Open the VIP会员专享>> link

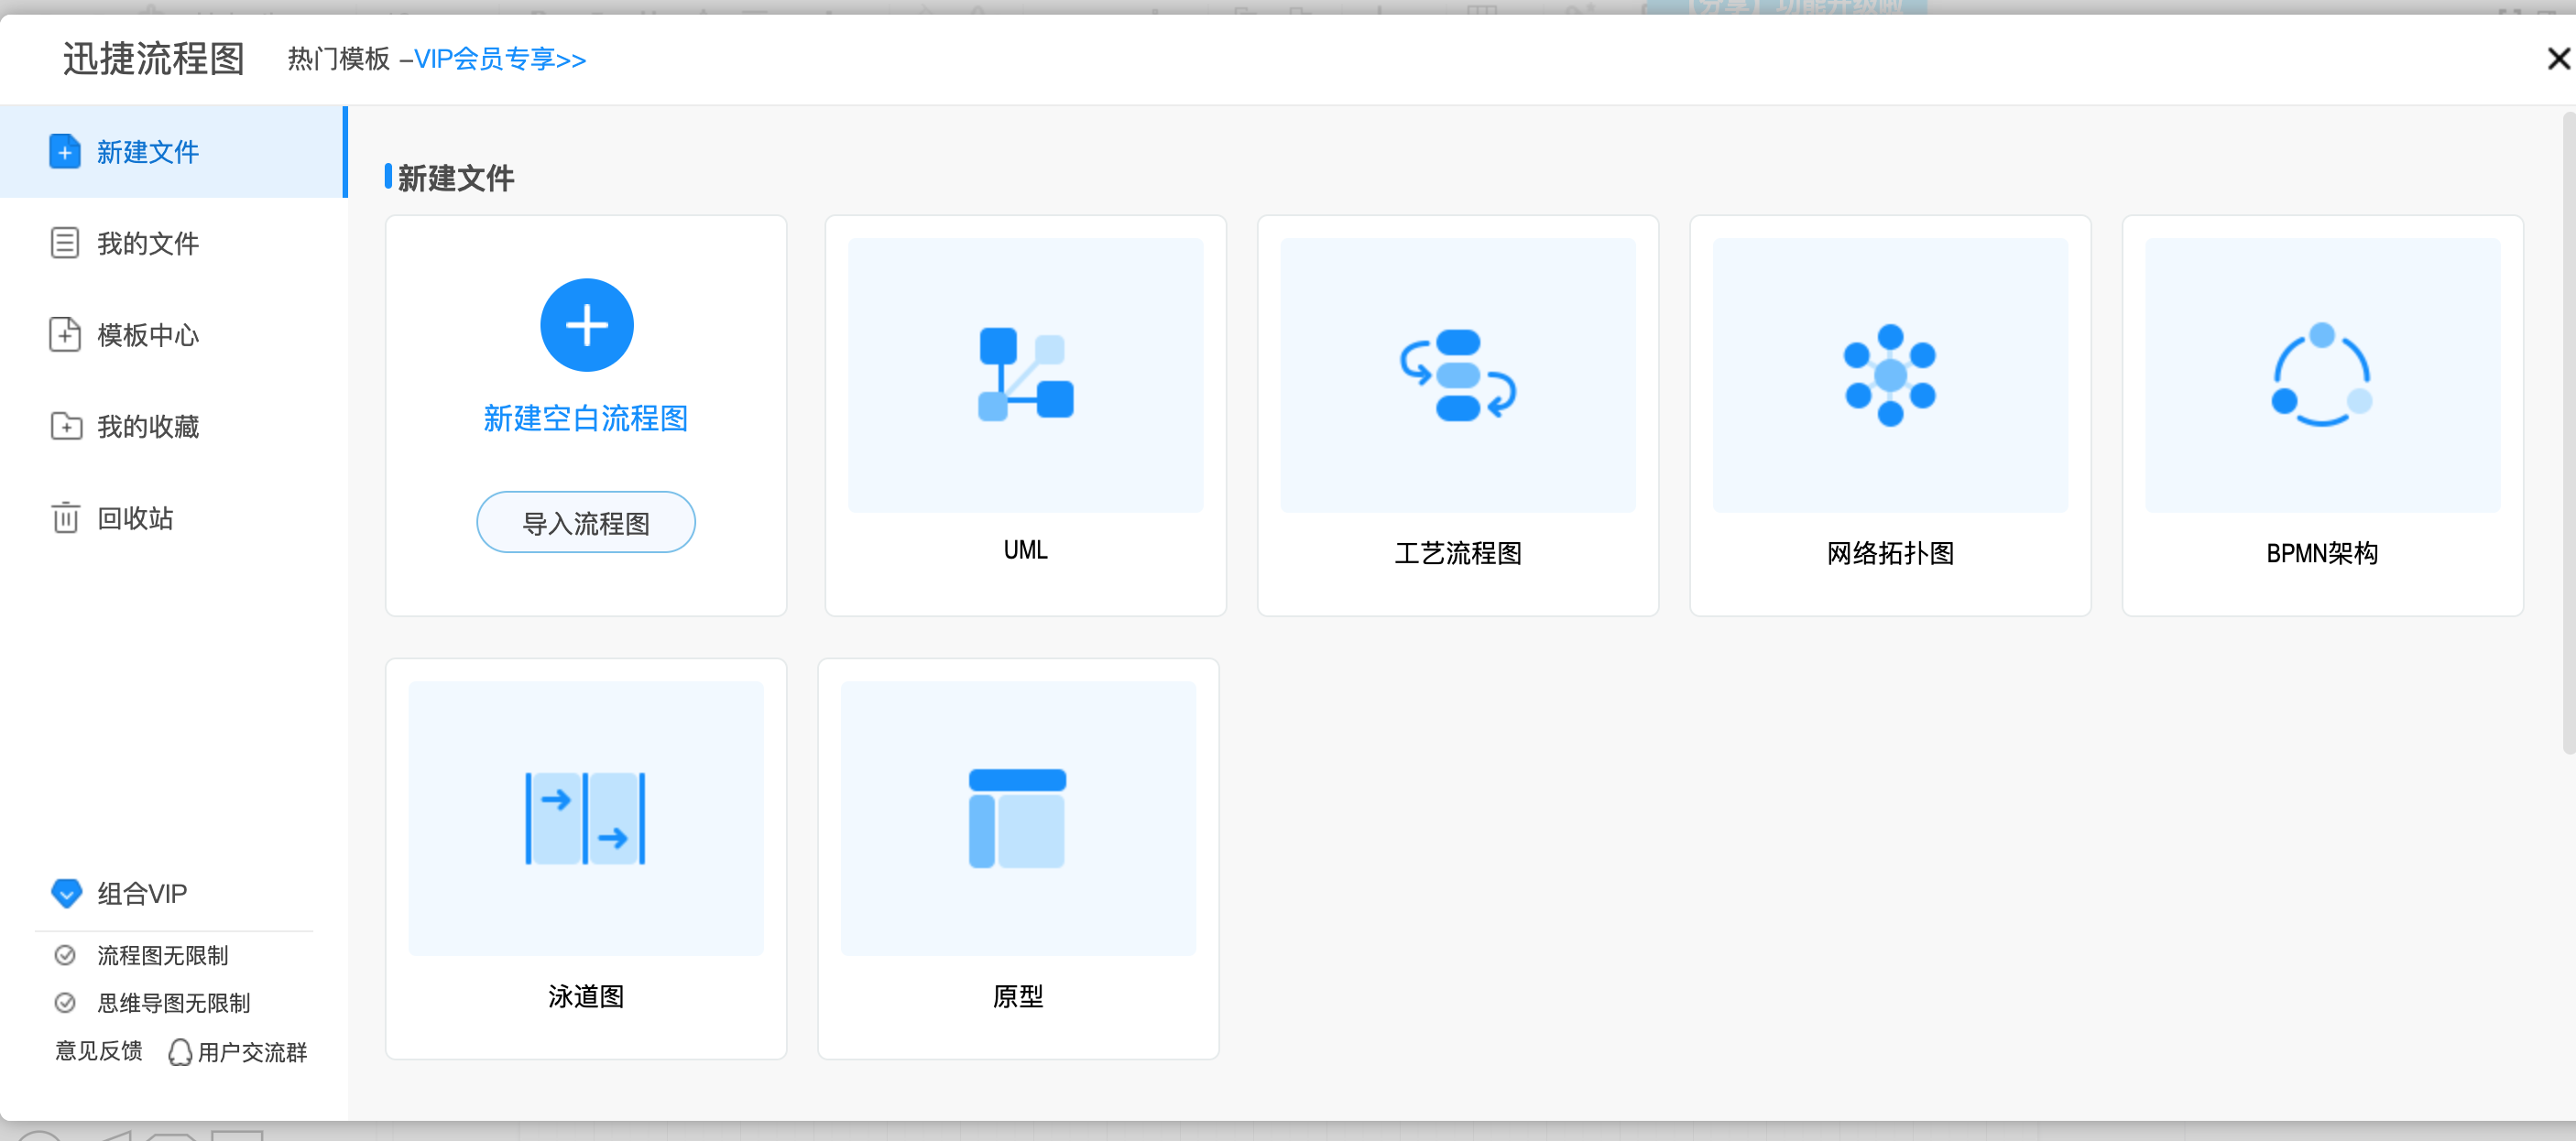[x=499, y=59]
